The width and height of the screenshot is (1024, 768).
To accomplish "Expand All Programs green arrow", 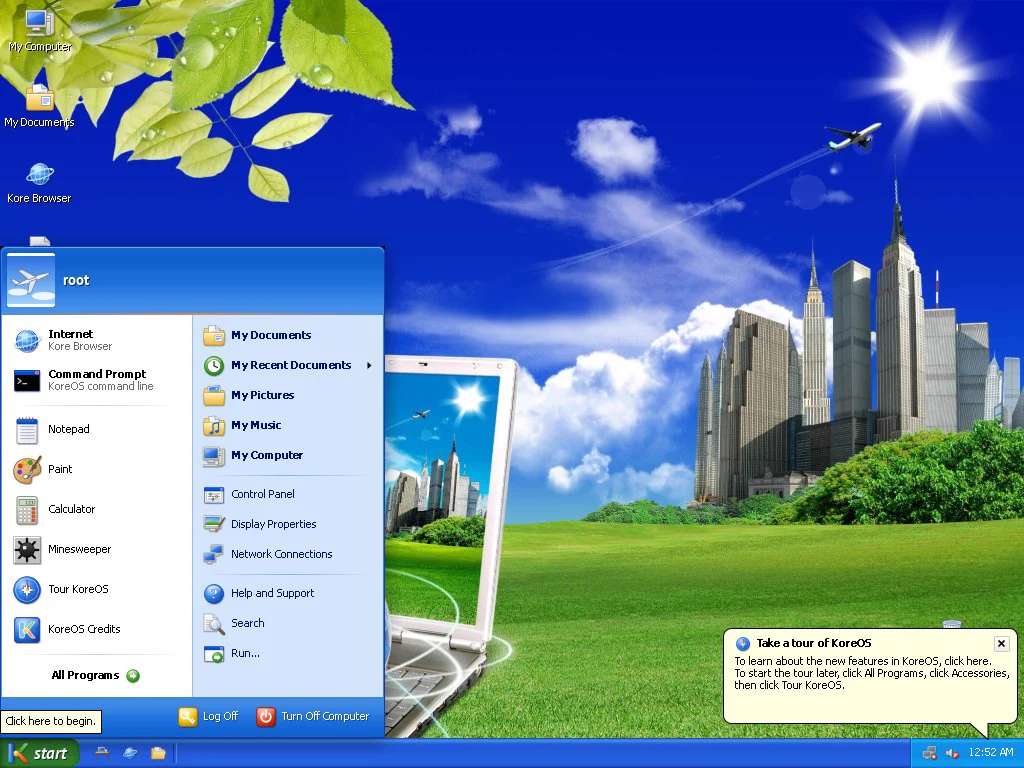I will tap(133, 676).
